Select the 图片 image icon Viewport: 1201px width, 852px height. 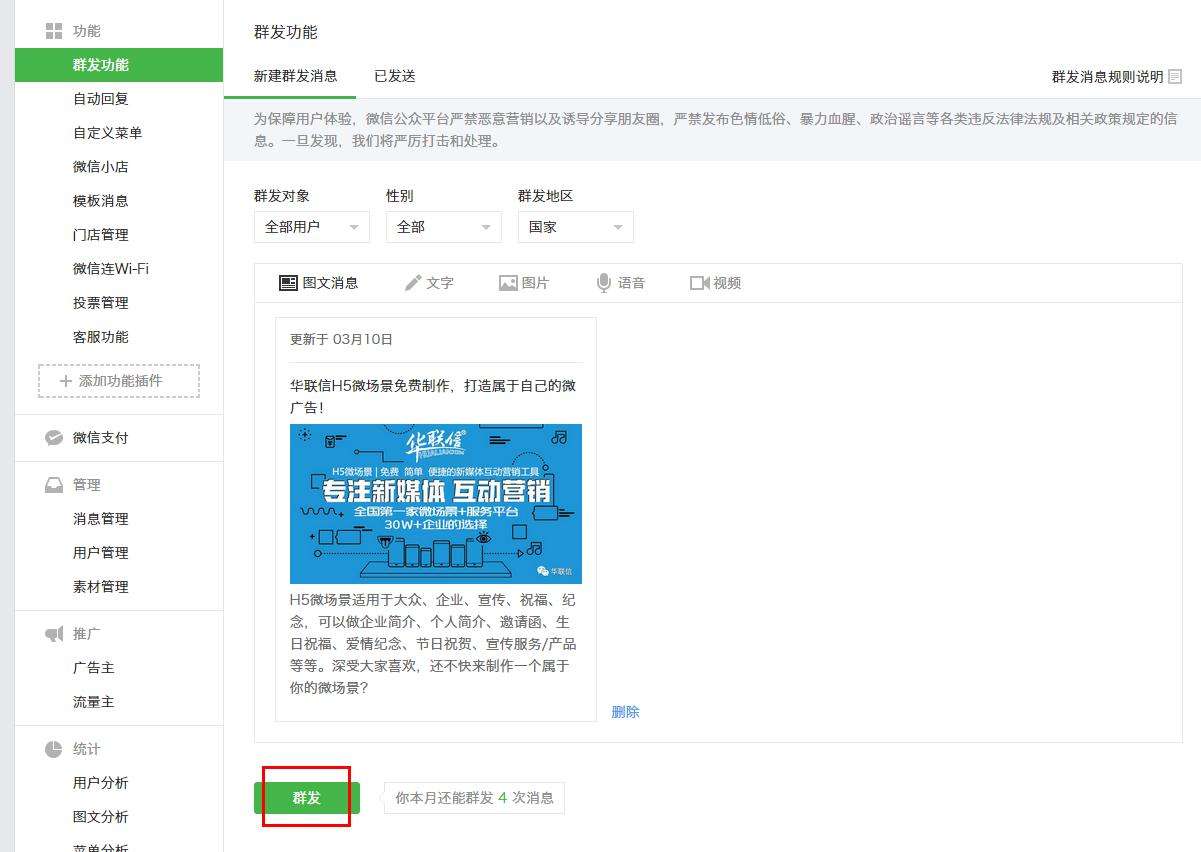click(x=508, y=283)
